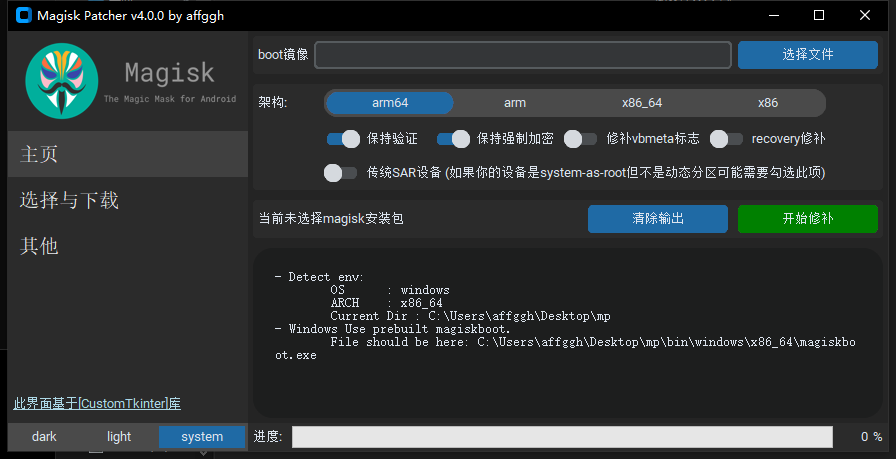This screenshot has width=896, height=459.
Task: Minimize the Magisk Patcher window
Action: [x=773, y=15]
